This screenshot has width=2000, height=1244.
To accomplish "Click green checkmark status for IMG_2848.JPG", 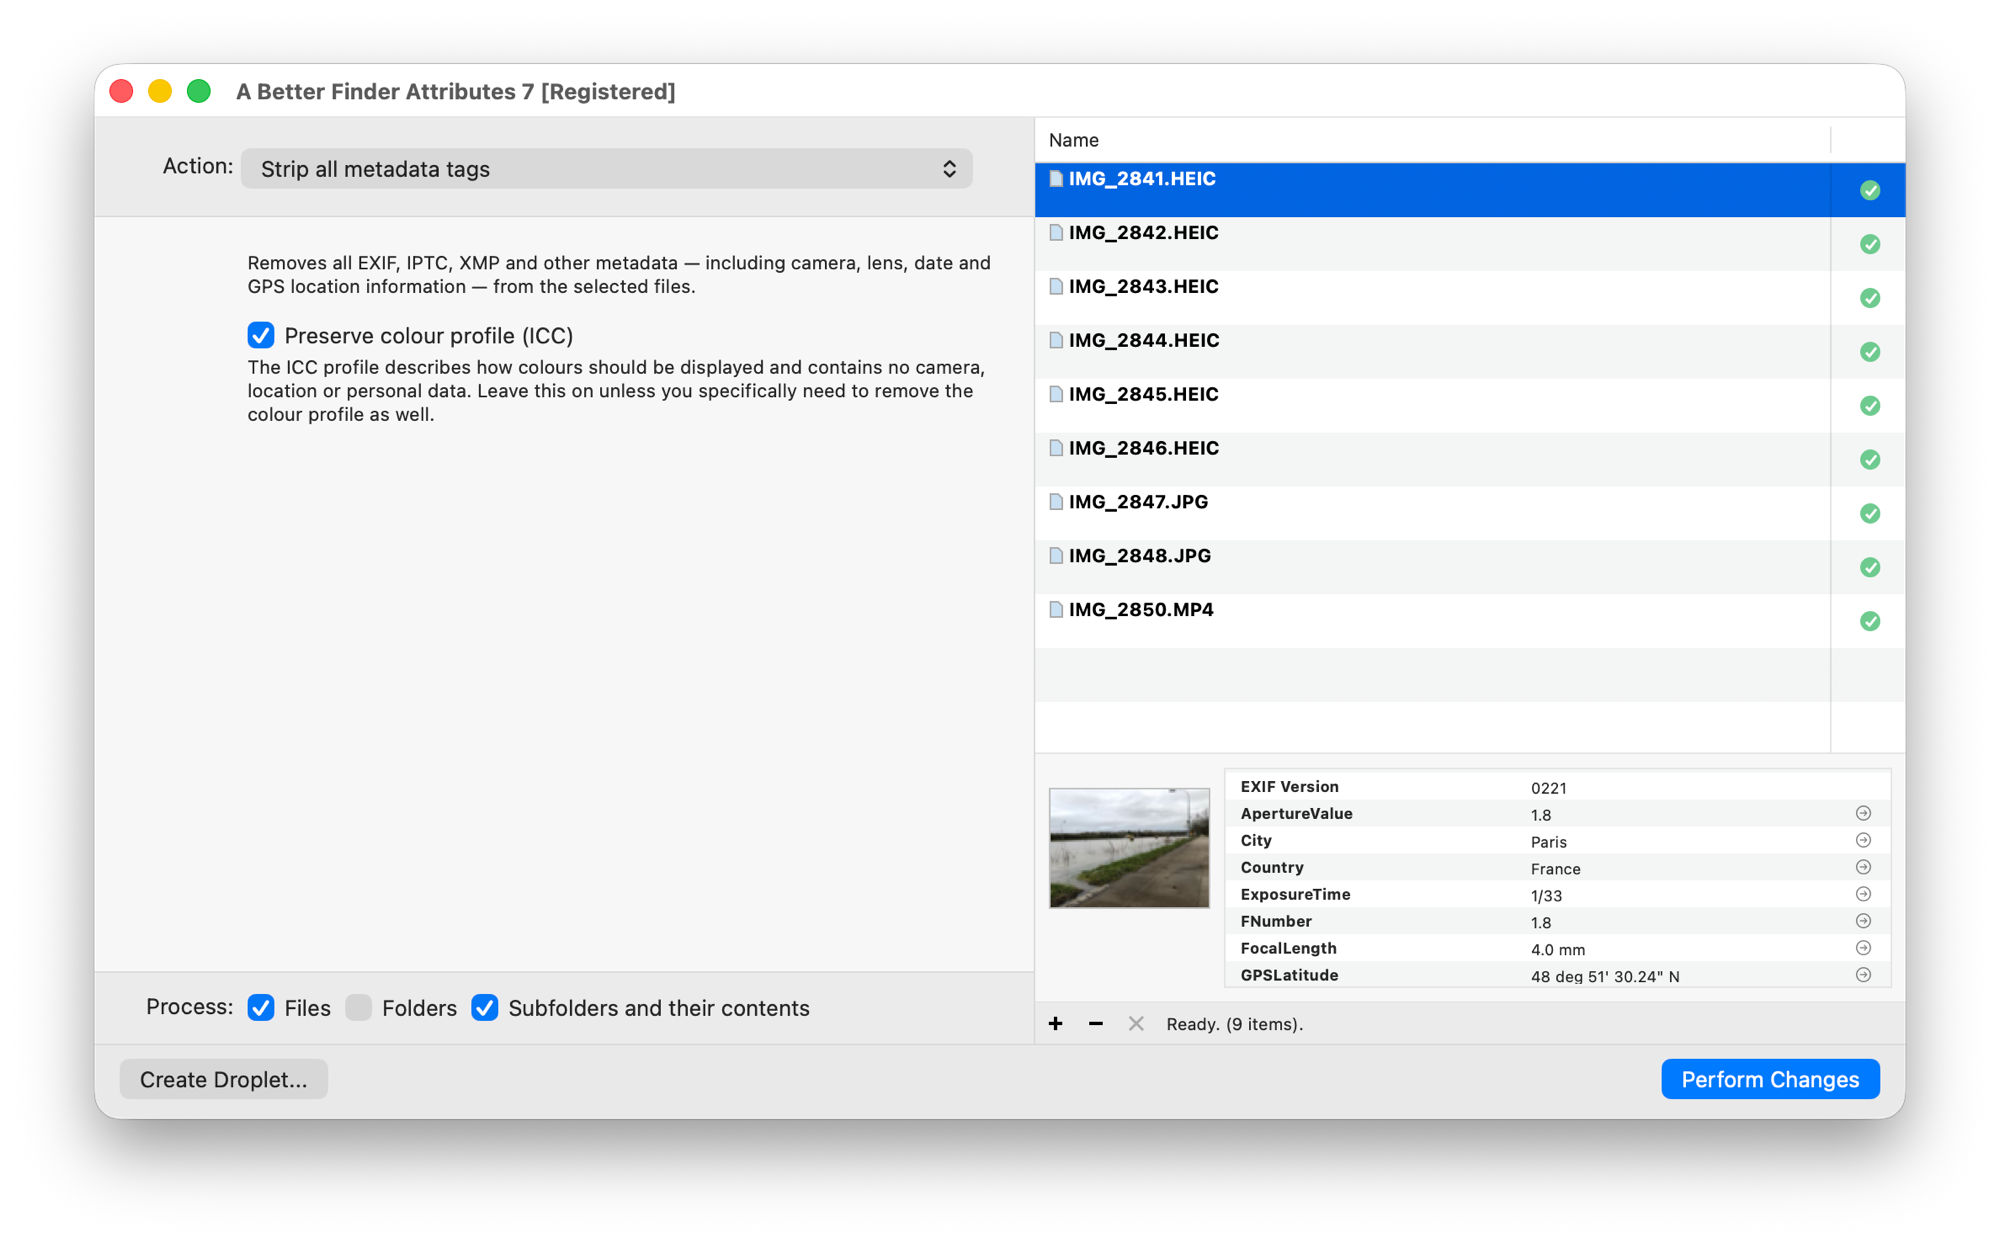I will tap(1870, 568).
